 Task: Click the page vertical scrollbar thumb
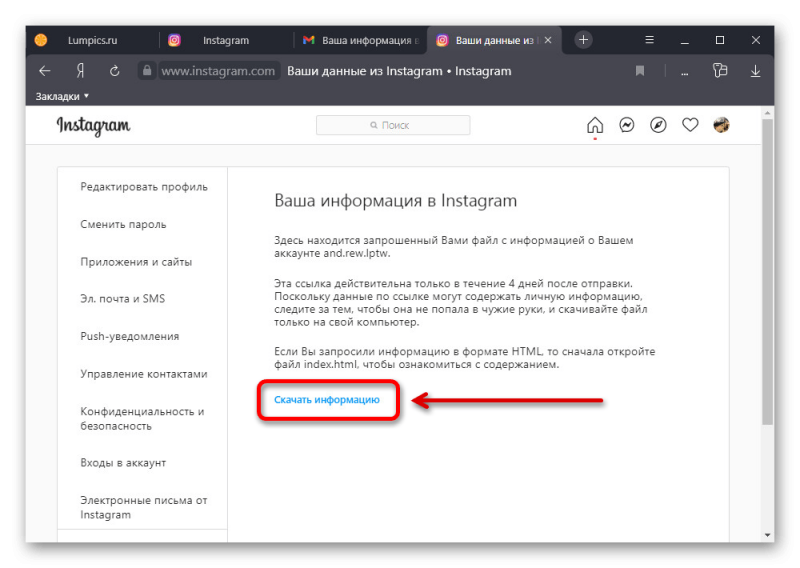(767, 271)
